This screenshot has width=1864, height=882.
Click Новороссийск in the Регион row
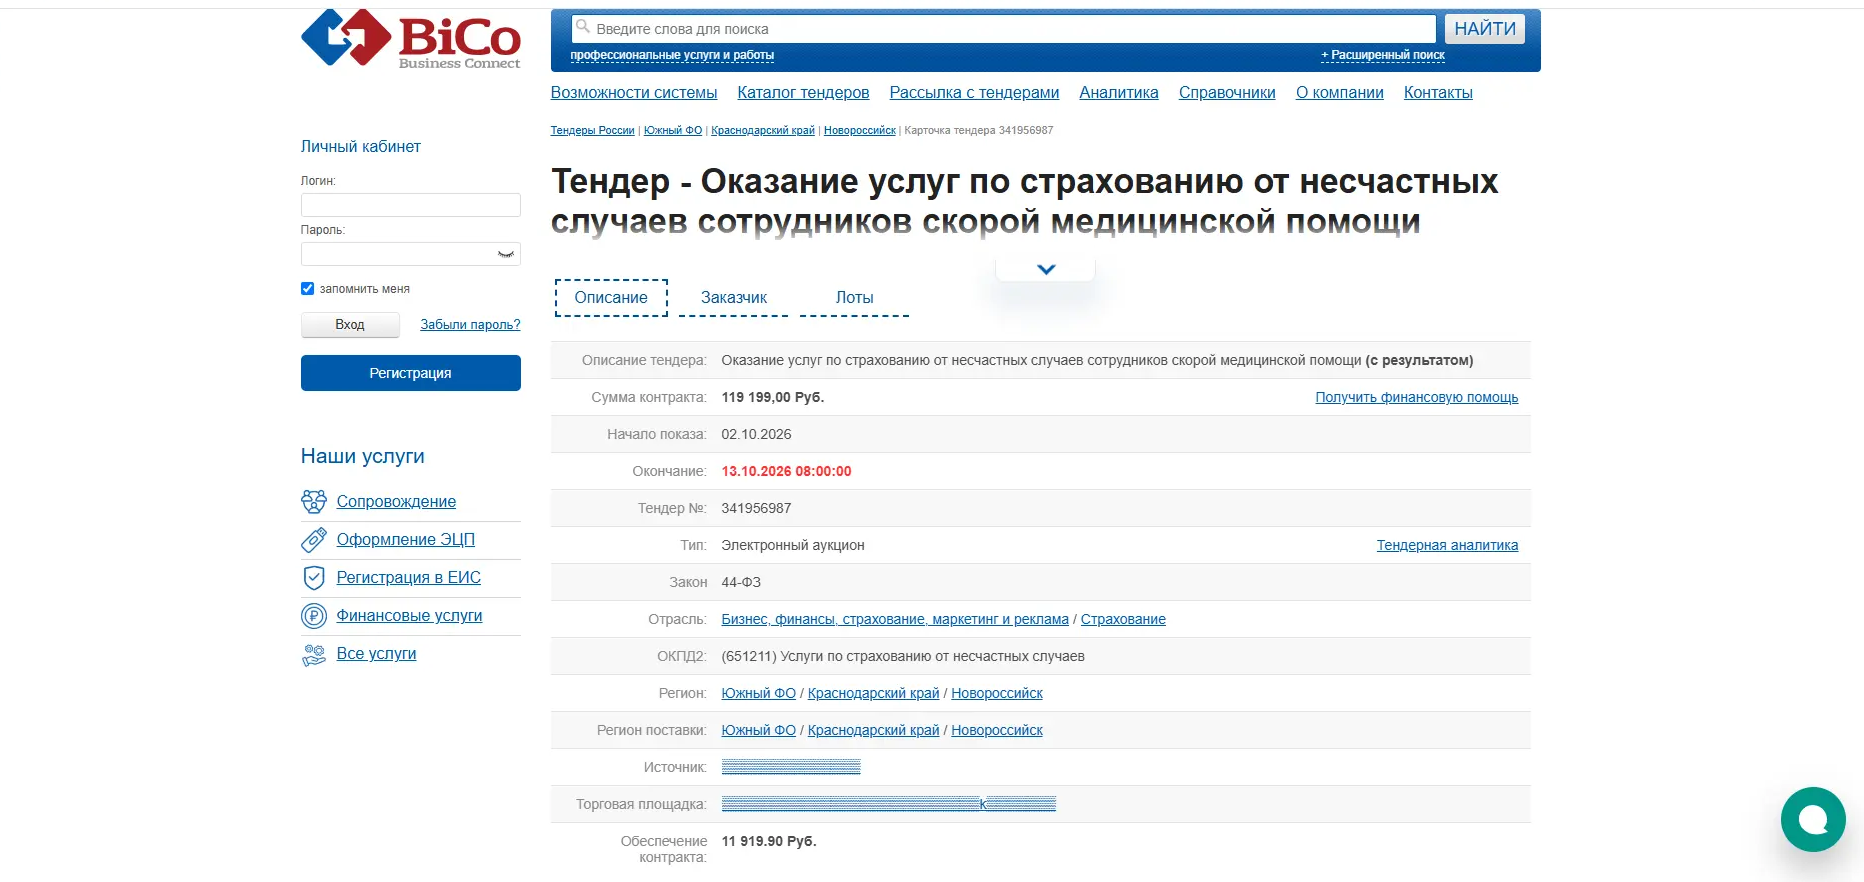(997, 694)
